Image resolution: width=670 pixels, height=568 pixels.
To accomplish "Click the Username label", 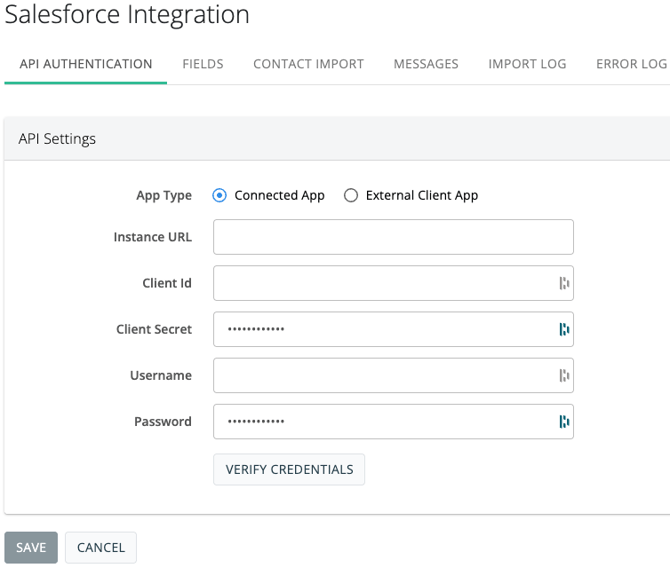I will click(x=161, y=375).
